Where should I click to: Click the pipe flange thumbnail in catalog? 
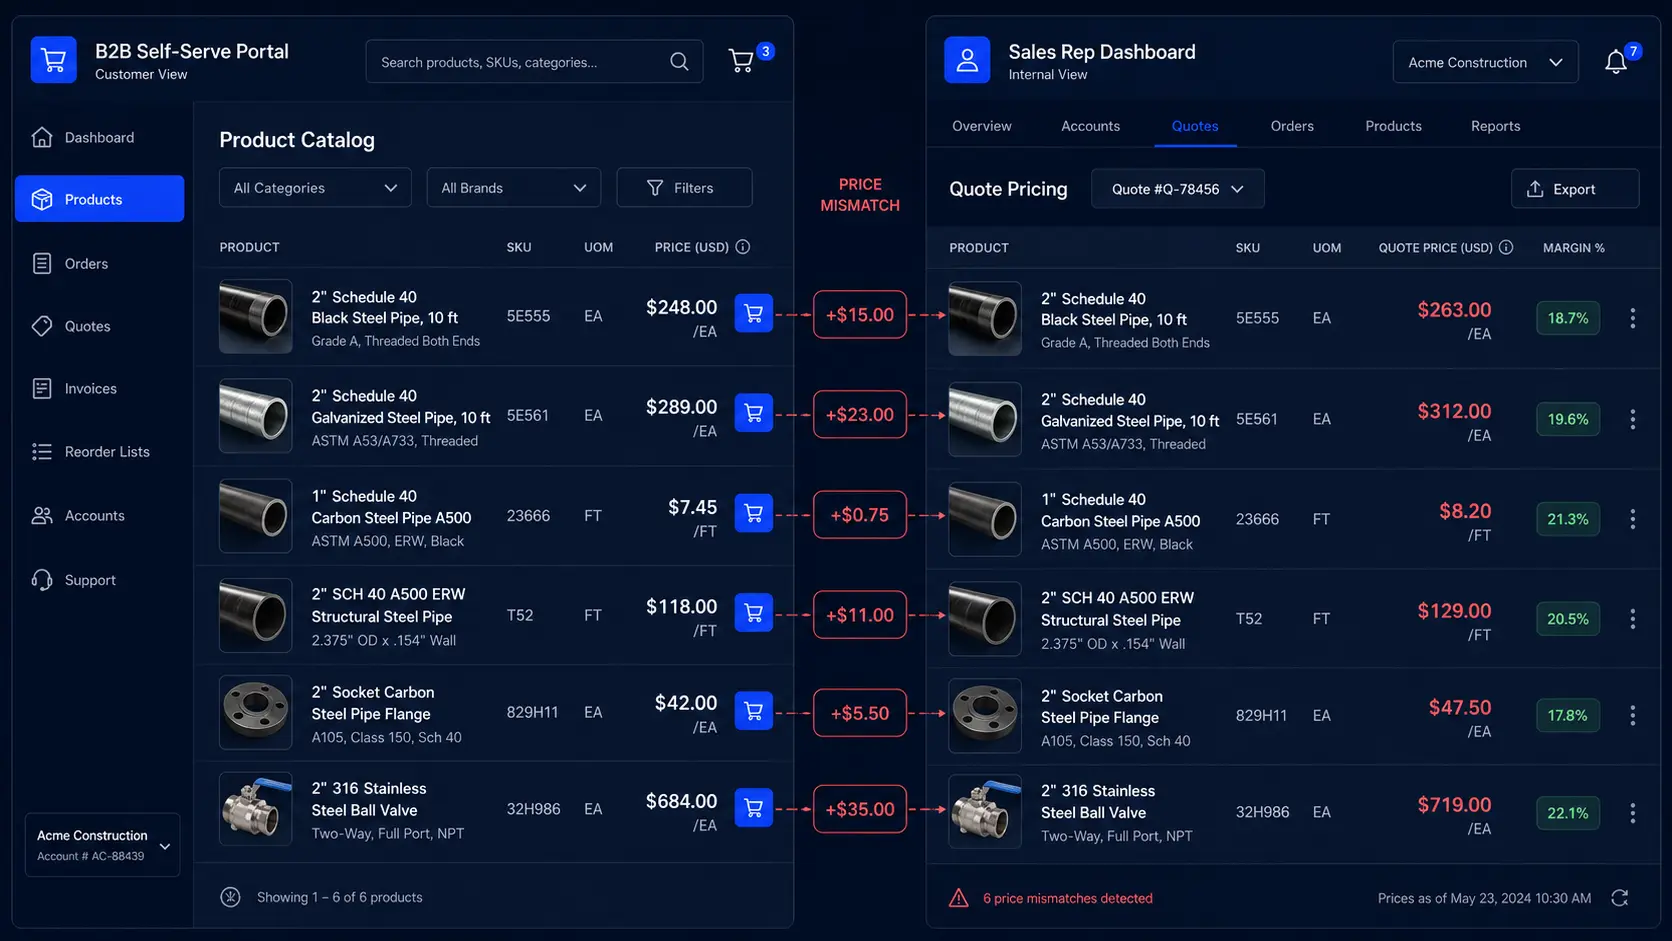[x=256, y=713]
